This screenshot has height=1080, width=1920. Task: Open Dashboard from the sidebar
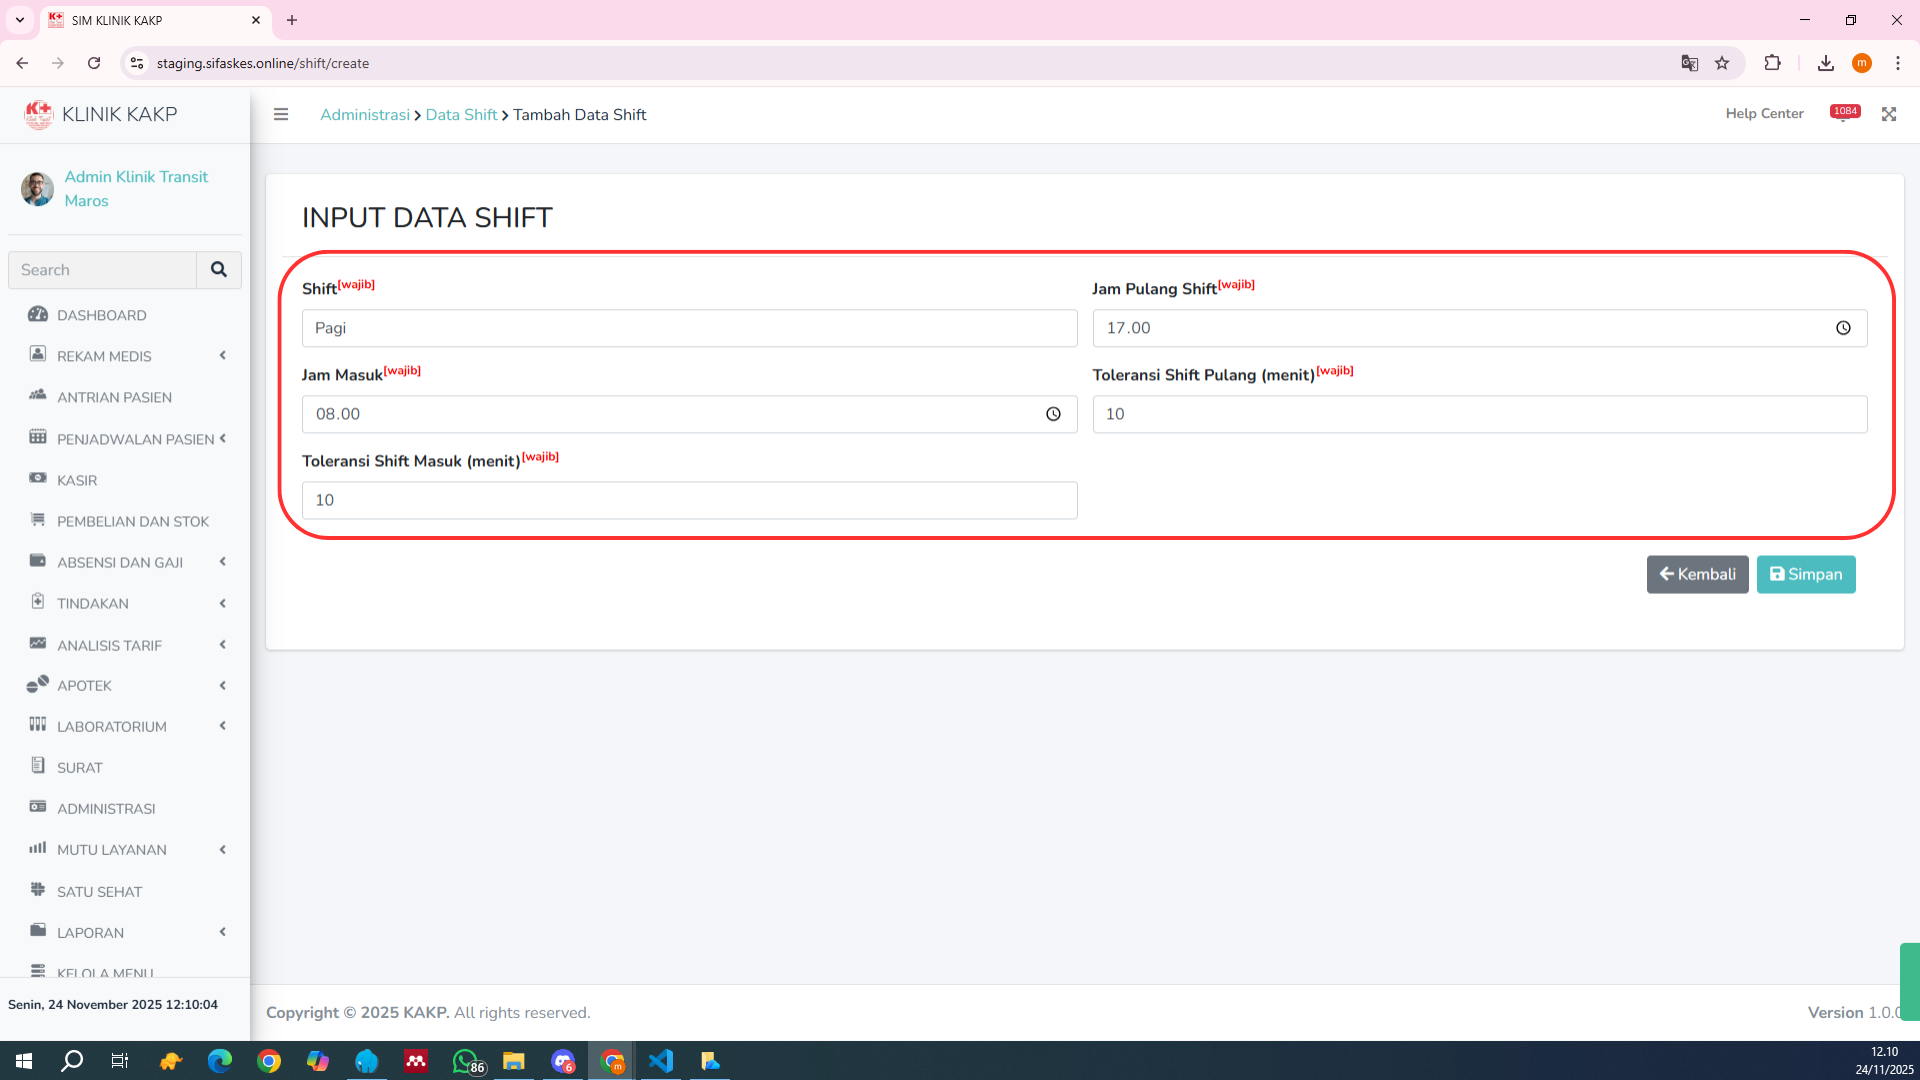point(102,315)
